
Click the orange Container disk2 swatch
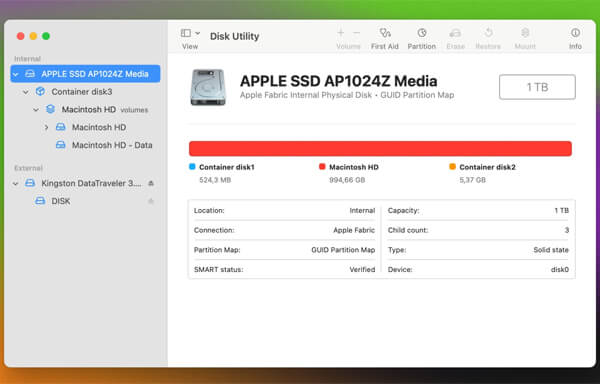point(452,167)
